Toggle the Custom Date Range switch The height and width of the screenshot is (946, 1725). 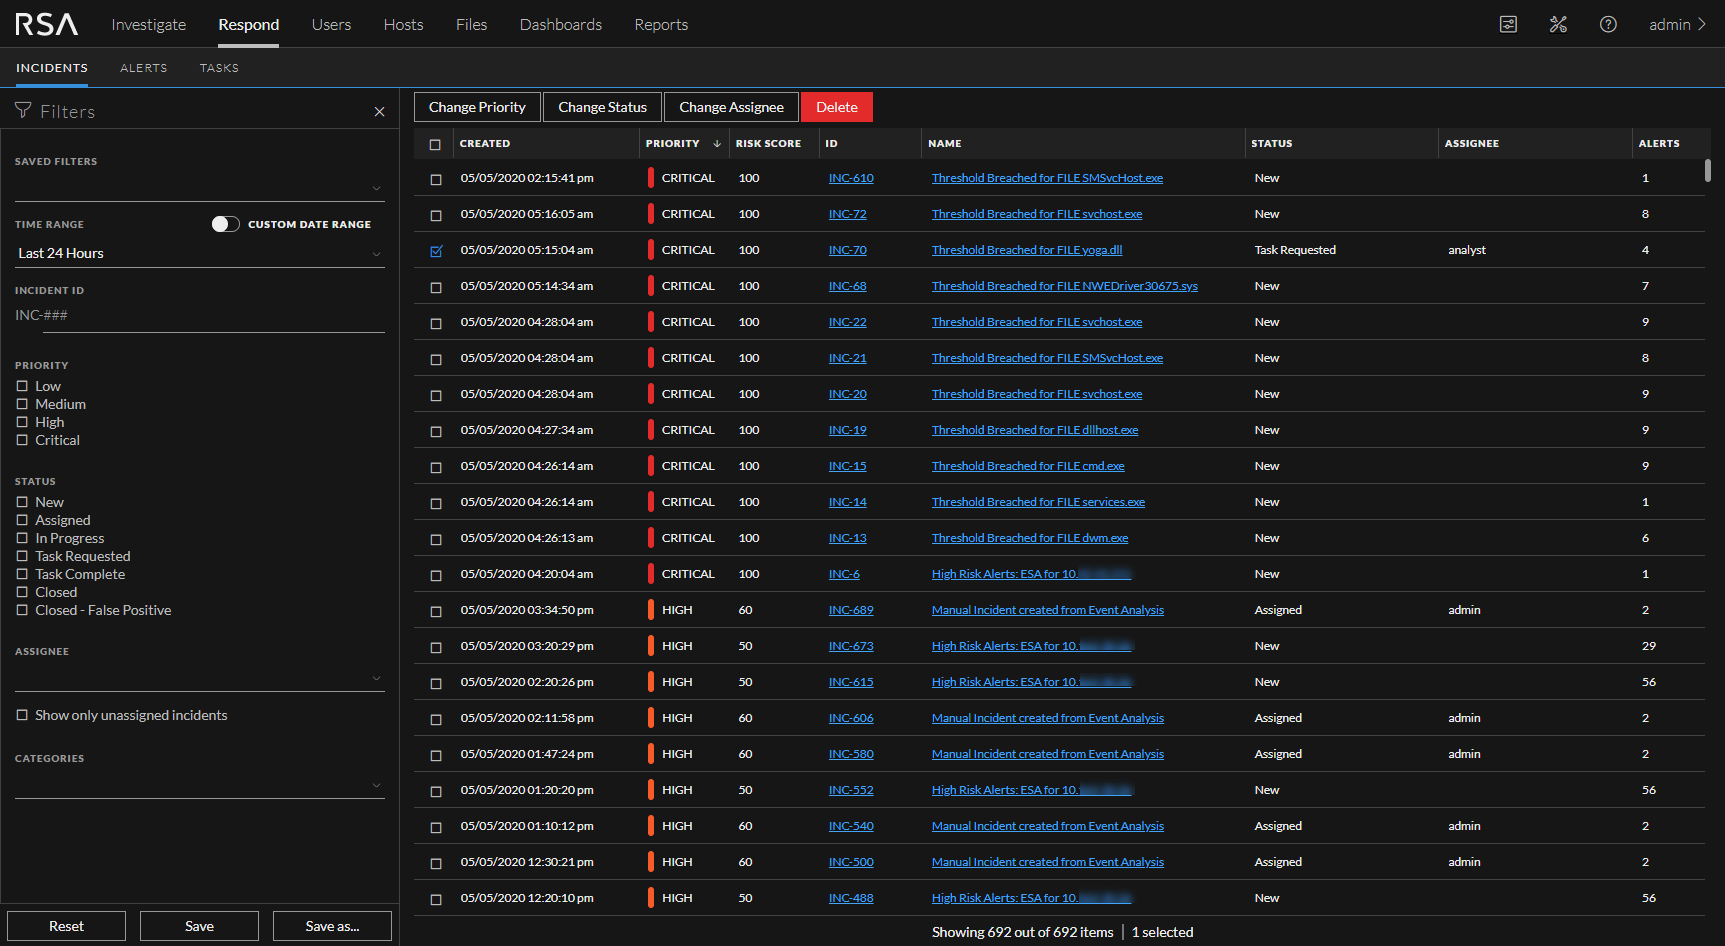point(225,224)
